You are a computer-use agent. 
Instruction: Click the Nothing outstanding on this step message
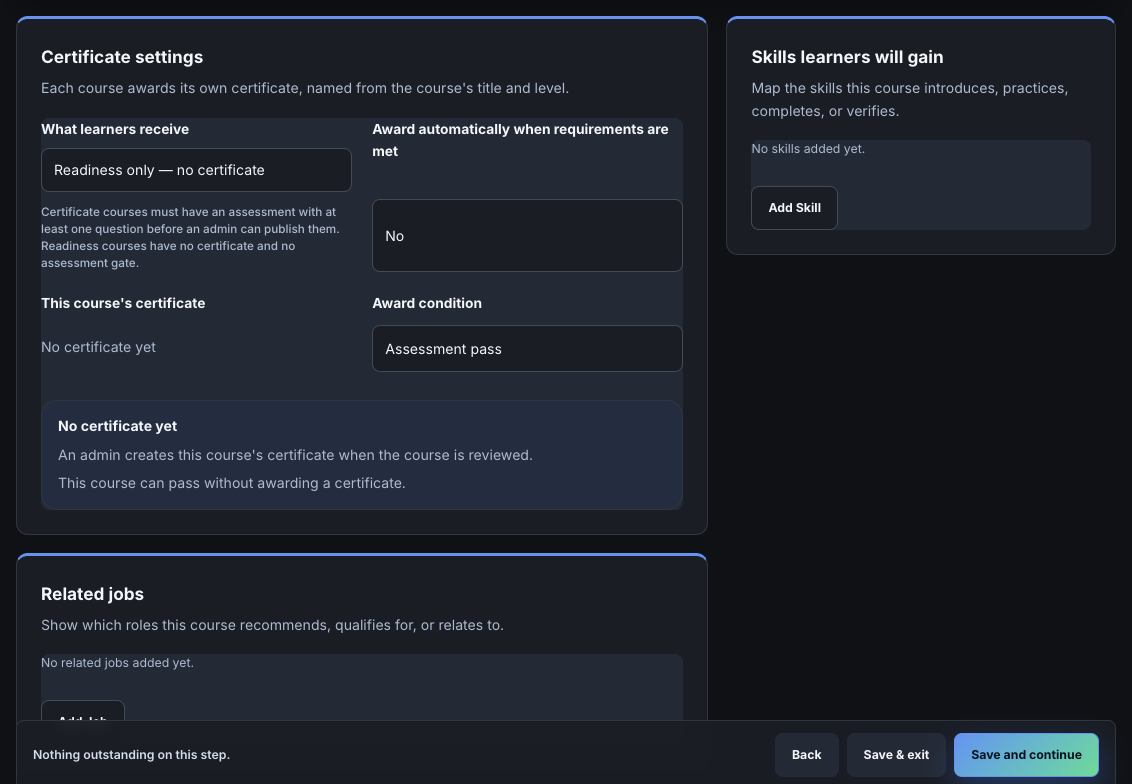pos(131,754)
